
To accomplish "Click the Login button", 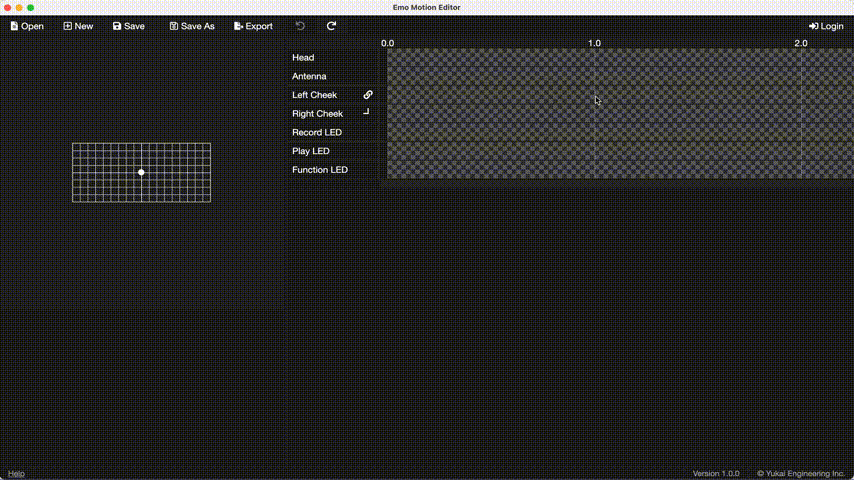I will pos(826,26).
